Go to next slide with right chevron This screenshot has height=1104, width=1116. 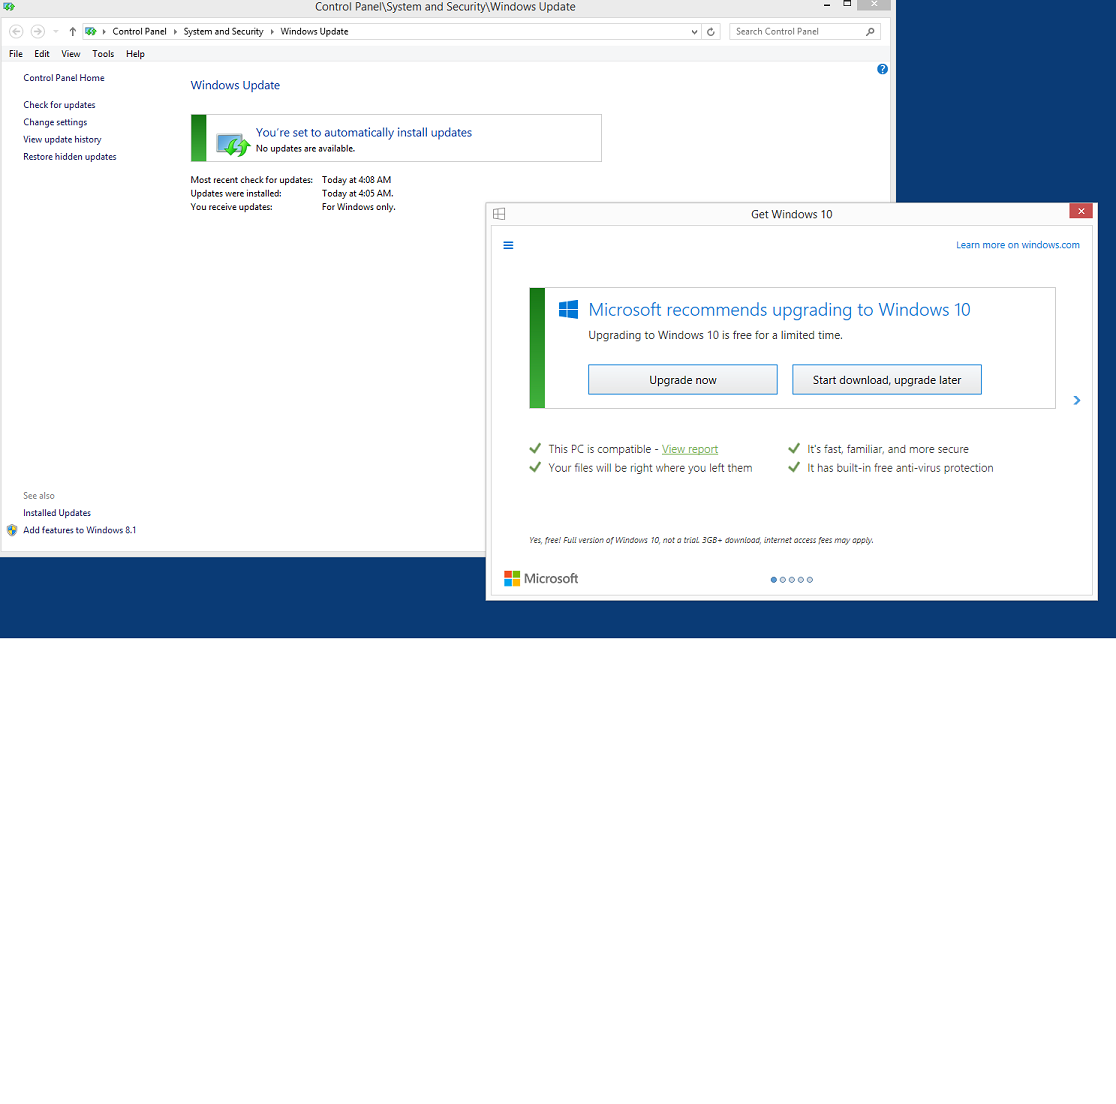pyautogui.click(x=1077, y=401)
